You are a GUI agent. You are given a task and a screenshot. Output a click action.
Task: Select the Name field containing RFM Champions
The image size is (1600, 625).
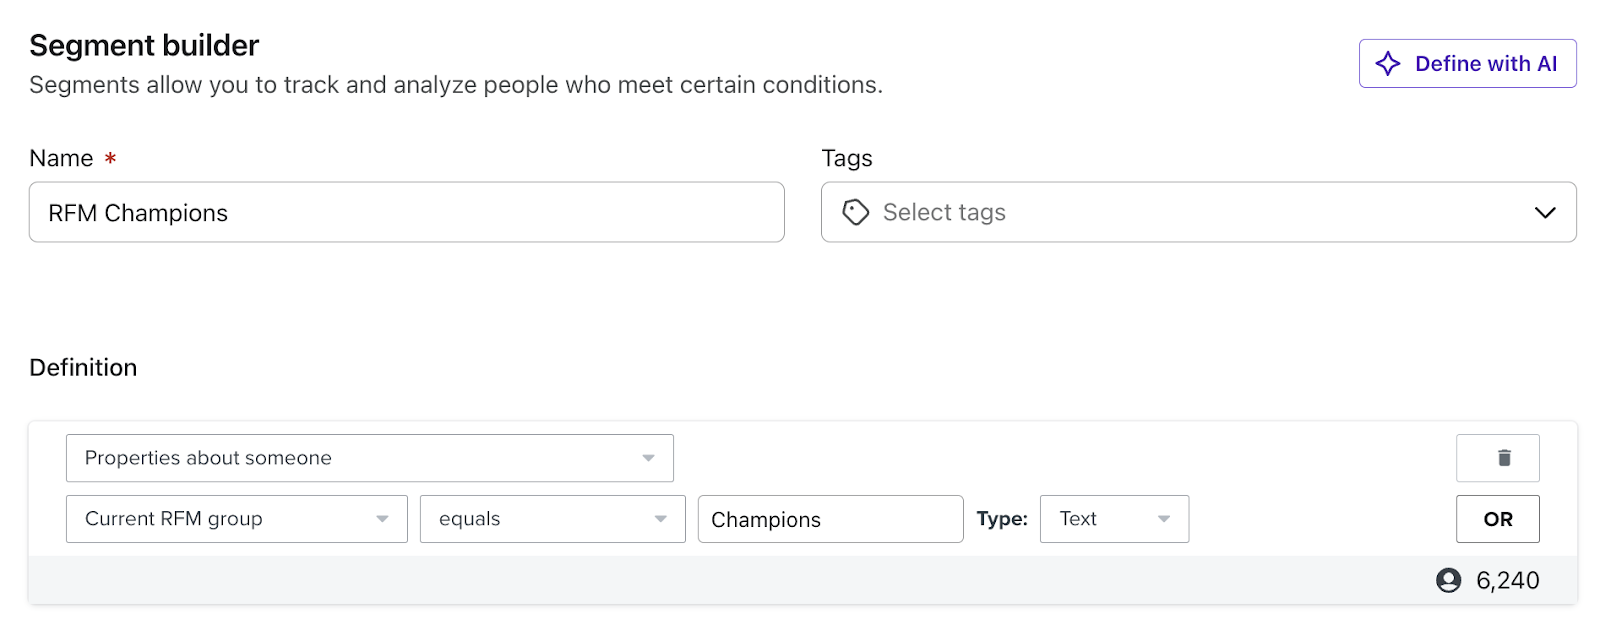click(x=406, y=212)
